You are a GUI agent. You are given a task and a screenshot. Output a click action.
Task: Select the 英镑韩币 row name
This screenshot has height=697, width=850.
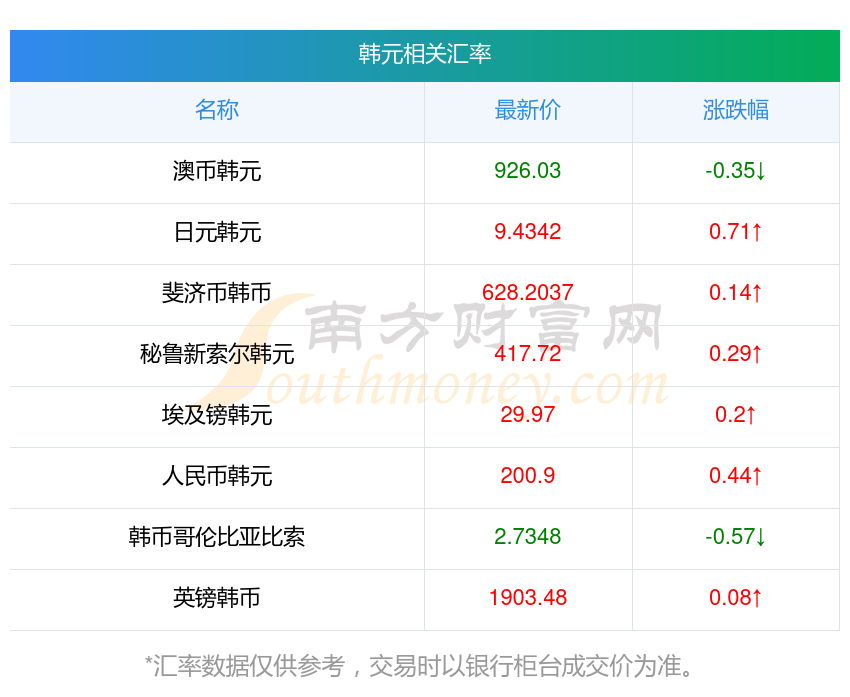pyautogui.click(x=217, y=598)
